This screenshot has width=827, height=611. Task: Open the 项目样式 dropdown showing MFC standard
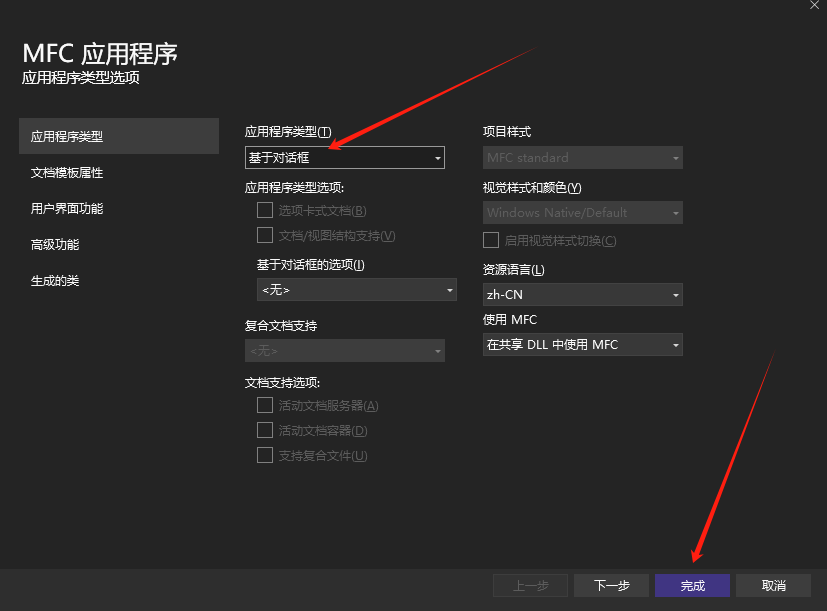(x=583, y=158)
